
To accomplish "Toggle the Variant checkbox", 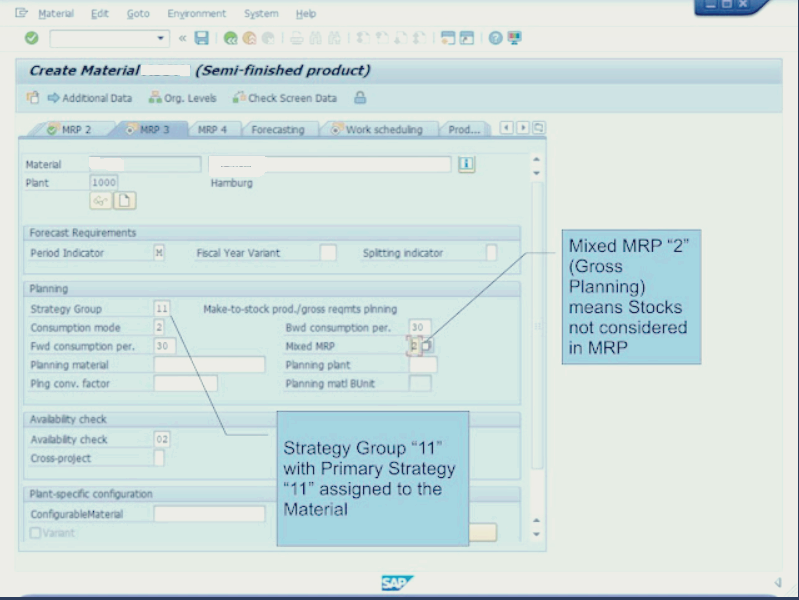I will (35, 533).
